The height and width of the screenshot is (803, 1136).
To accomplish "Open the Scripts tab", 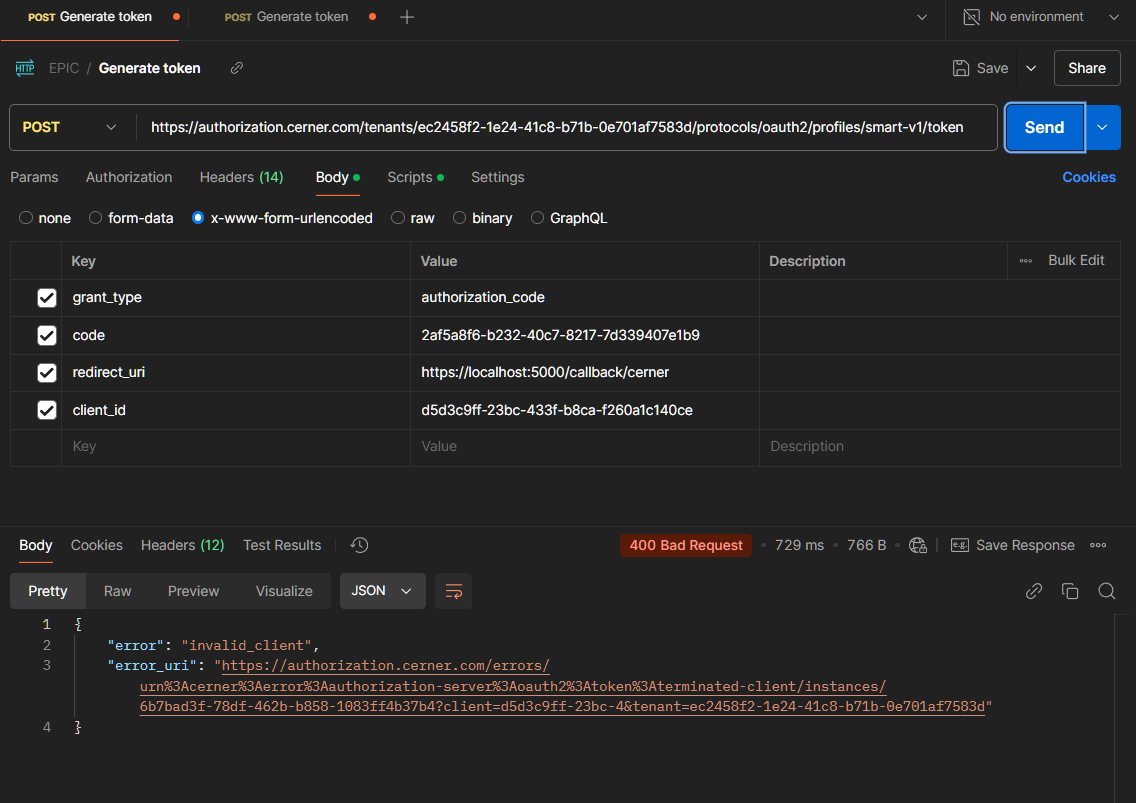I will pyautogui.click(x=415, y=178).
